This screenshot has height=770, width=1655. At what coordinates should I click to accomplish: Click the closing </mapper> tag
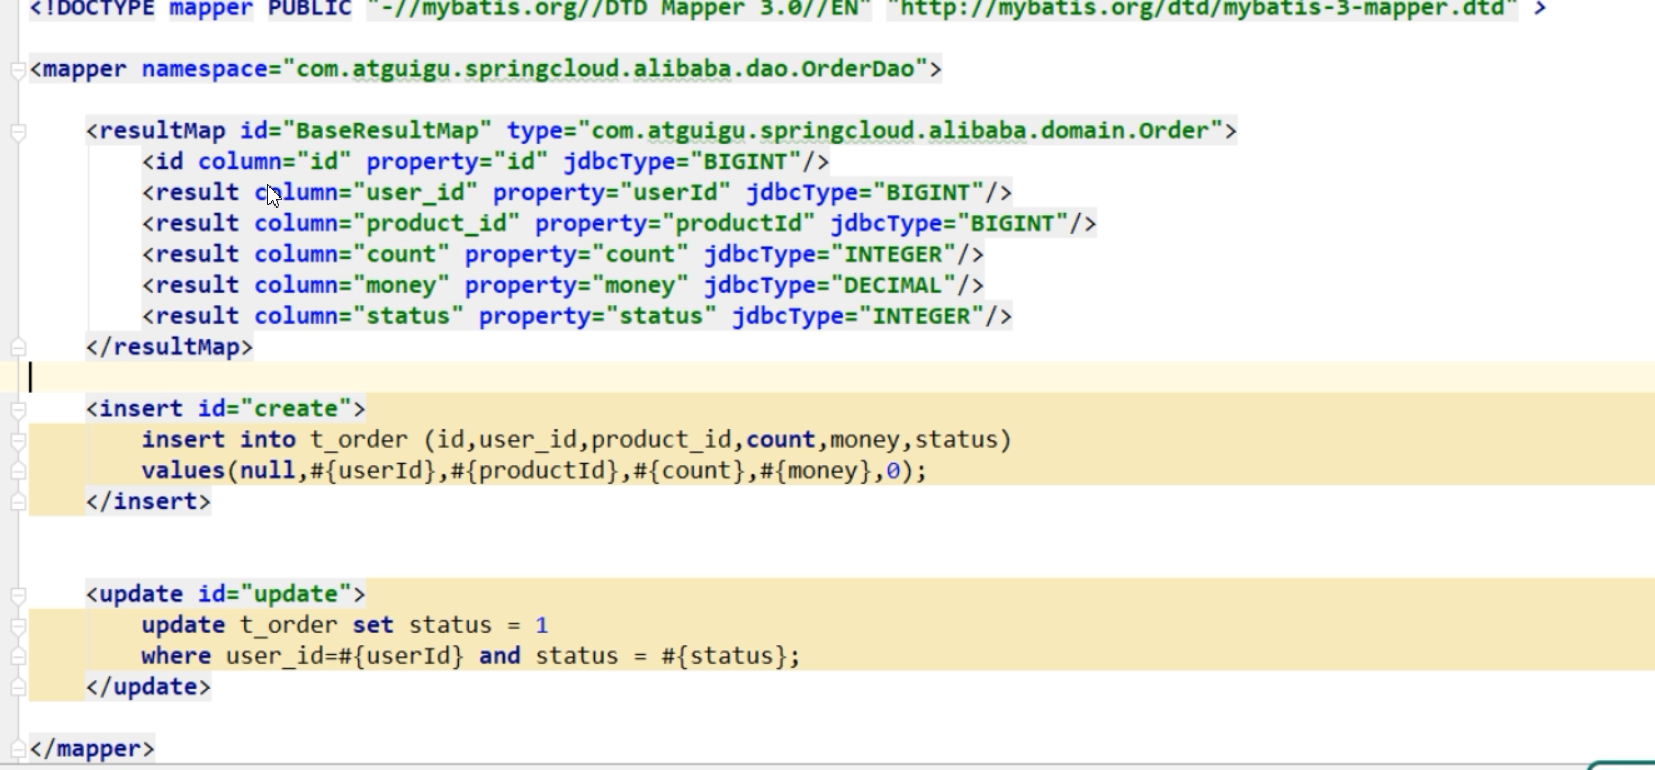[x=92, y=749]
